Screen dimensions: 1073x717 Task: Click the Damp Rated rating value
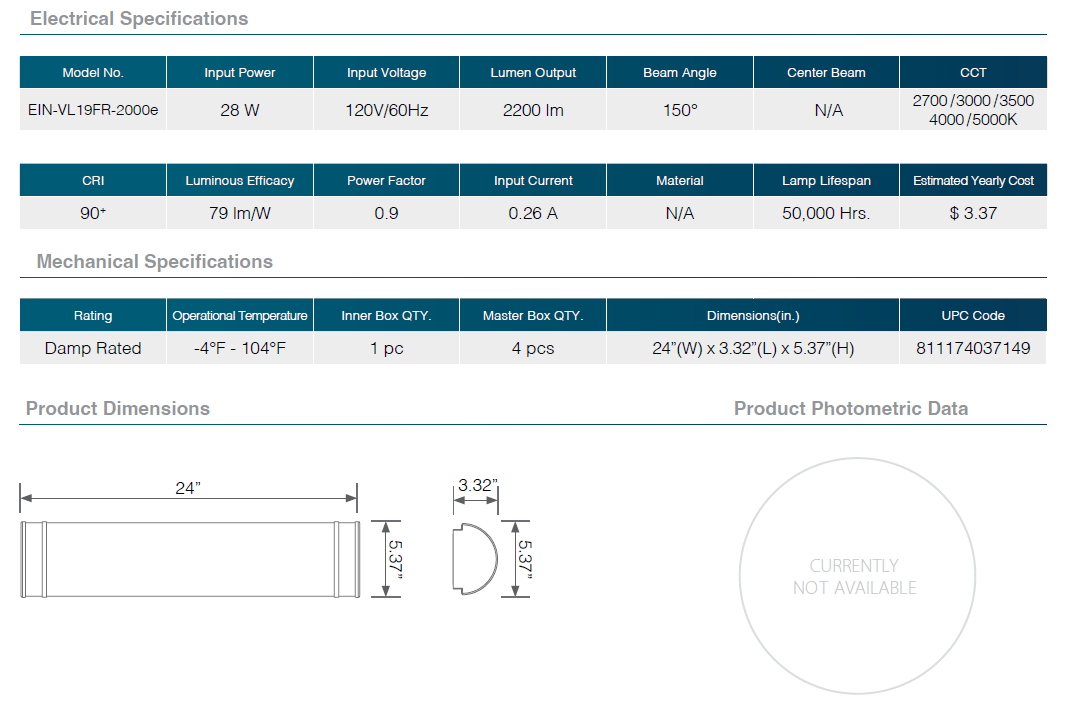pos(93,348)
